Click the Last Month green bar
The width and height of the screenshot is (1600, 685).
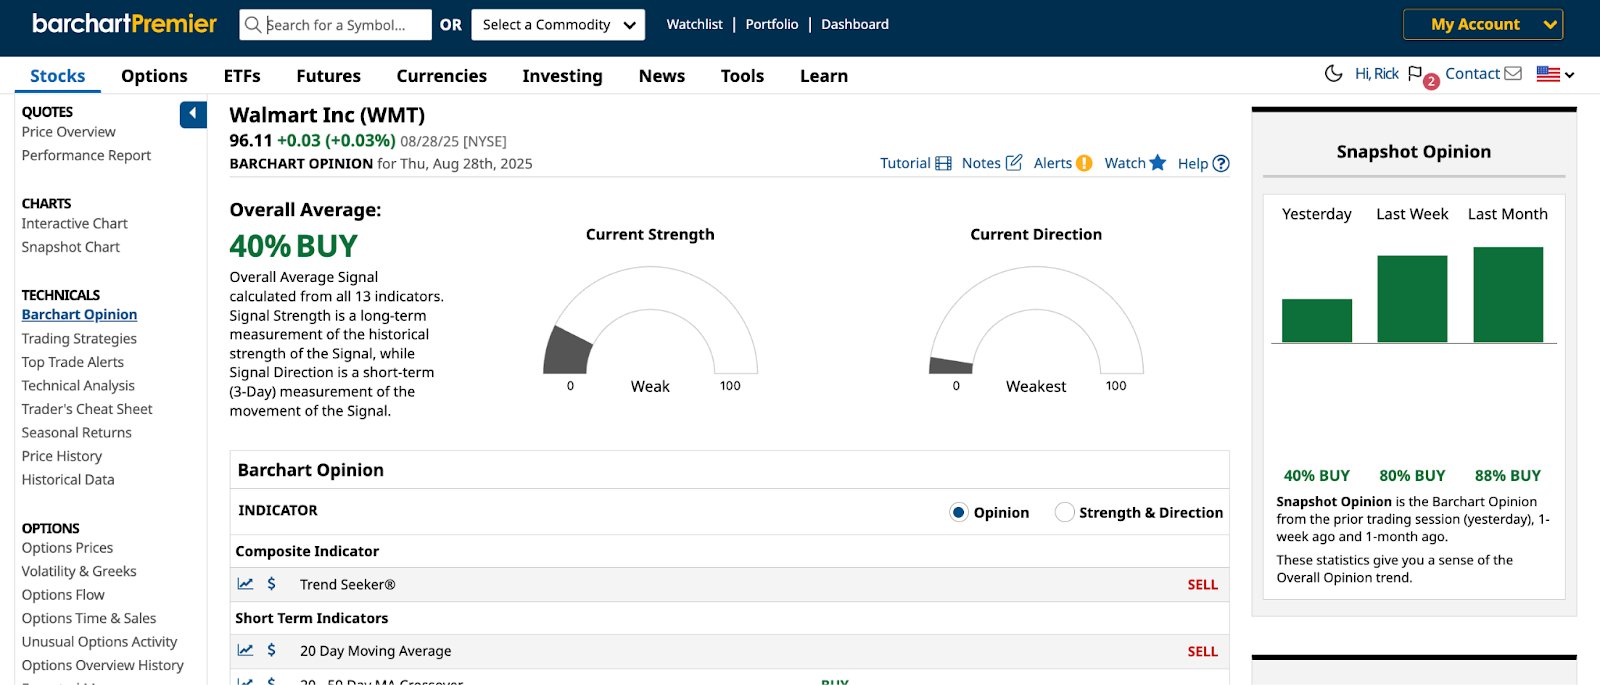click(x=1508, y=295)
